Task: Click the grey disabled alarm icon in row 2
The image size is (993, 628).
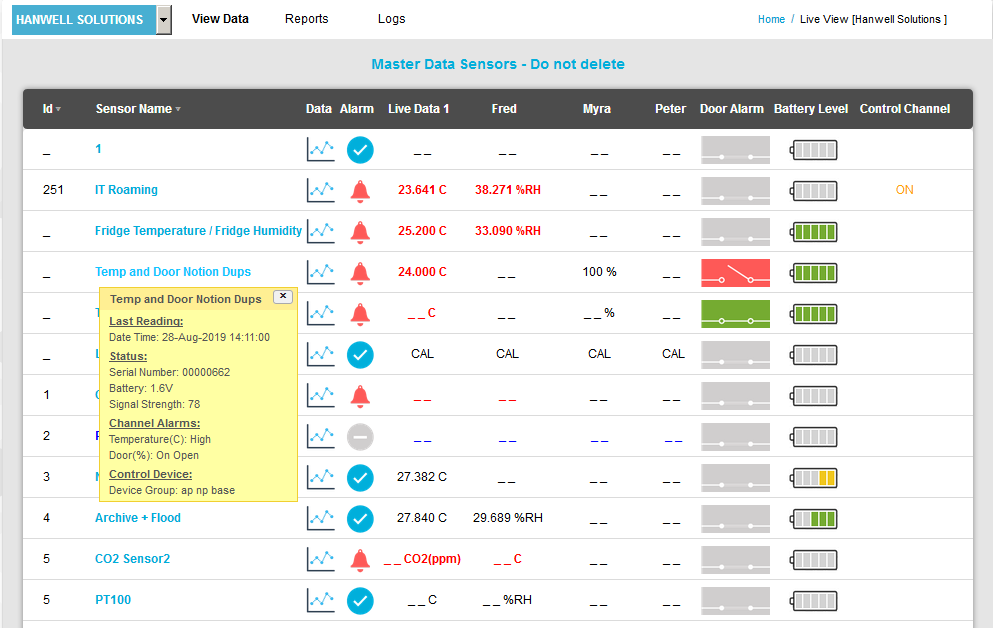Action: pos(360,436)
